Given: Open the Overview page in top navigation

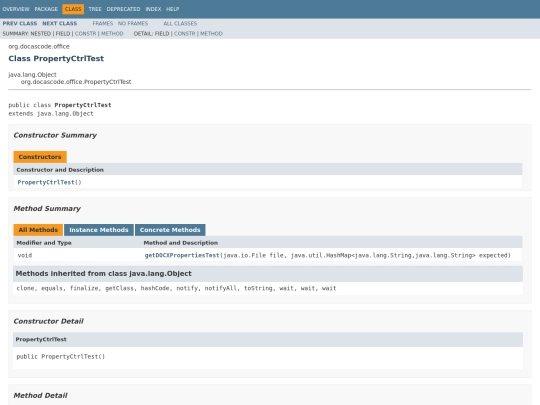Looking at the screenshot, I should (x=16, y=9).
